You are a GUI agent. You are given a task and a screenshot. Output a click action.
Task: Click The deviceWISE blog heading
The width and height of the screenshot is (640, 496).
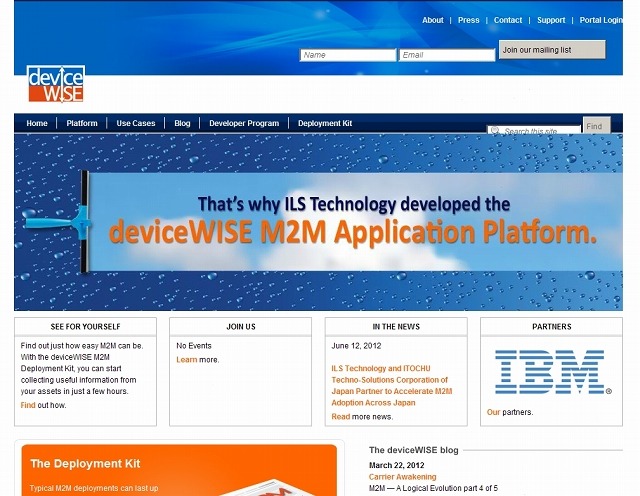pos(413,450)
